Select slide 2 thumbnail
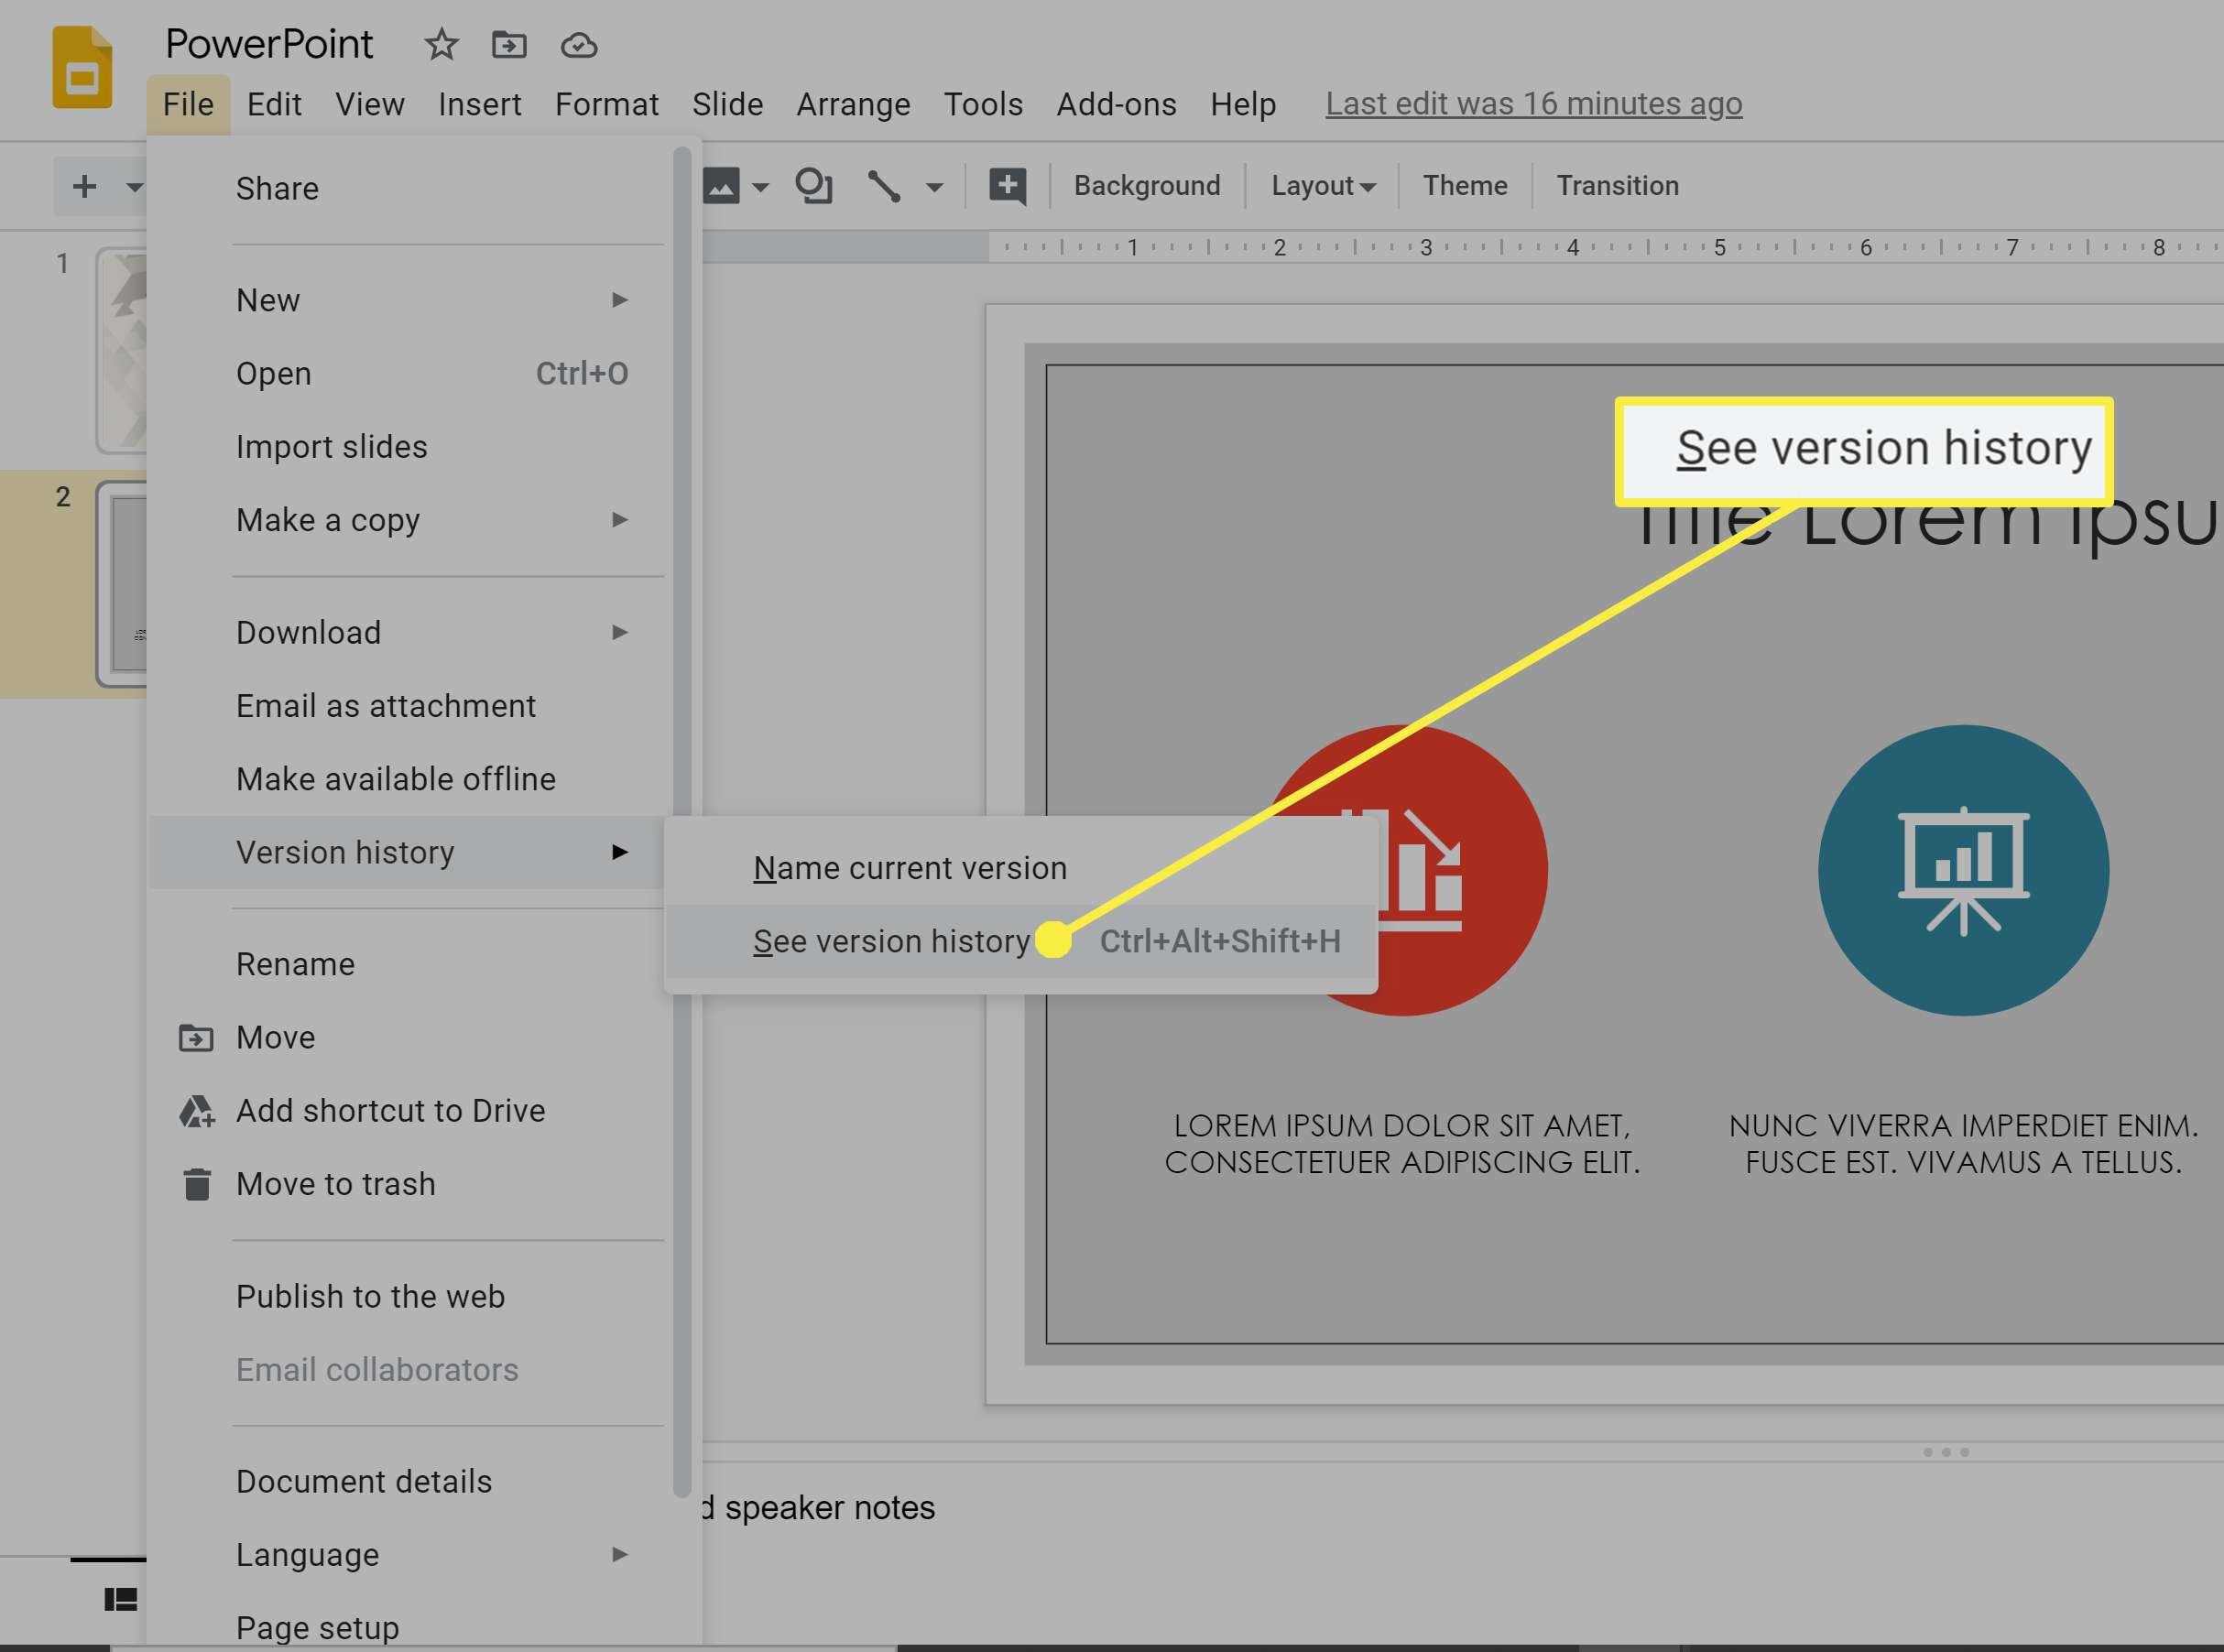Image resolution: width=2224 pixels, height=1652 pixels. tap(122, 584)
